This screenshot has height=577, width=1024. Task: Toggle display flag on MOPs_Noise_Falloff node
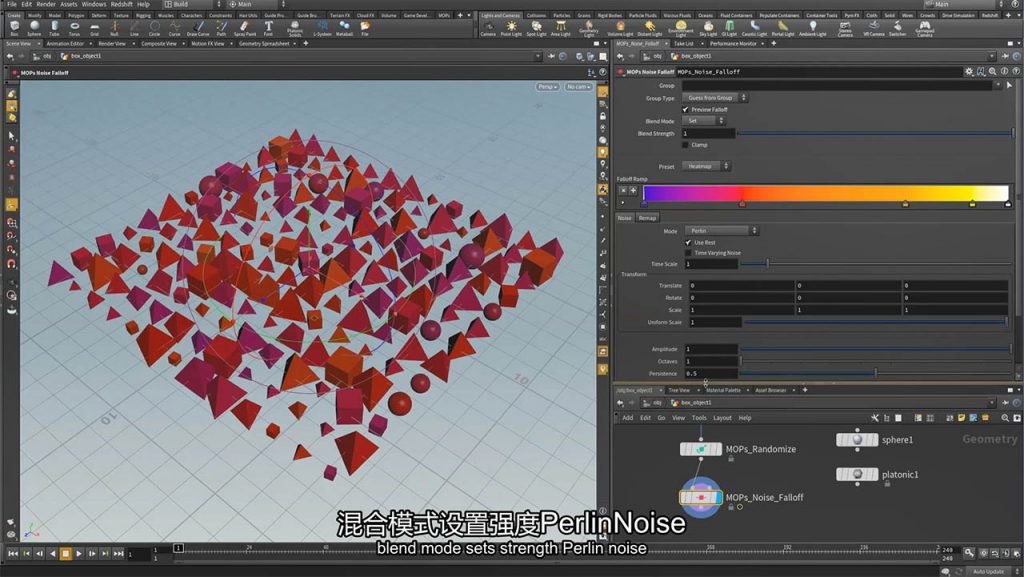pyautogui.click(x=718, y=498)
